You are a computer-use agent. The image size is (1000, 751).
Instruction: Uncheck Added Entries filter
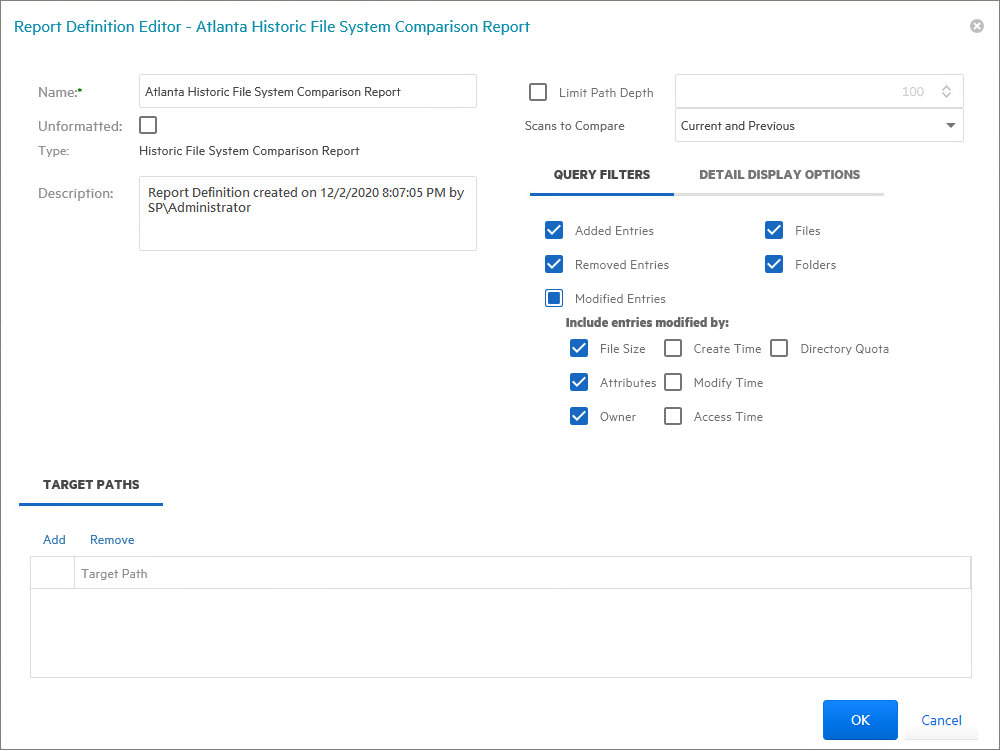[554, 231]
